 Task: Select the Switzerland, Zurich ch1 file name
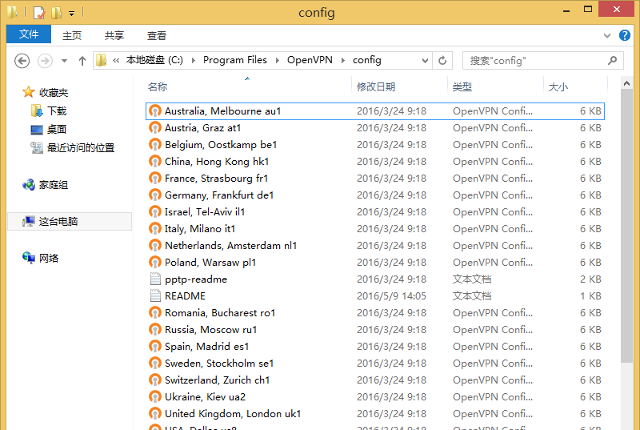coord(217,380)
